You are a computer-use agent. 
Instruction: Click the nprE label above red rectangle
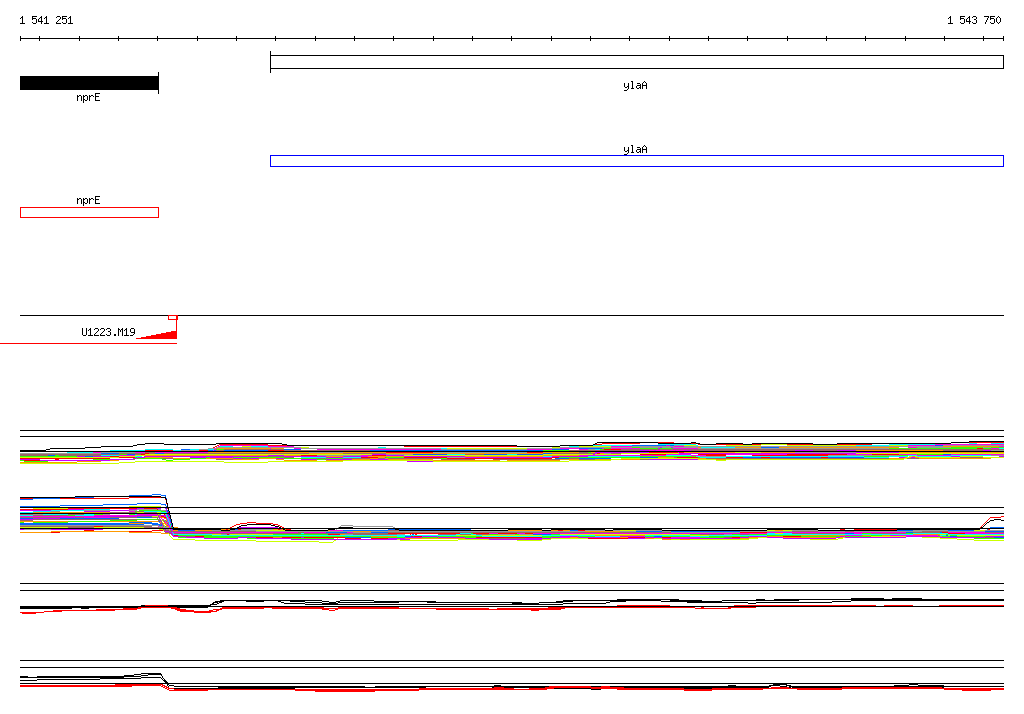(88, 200)
